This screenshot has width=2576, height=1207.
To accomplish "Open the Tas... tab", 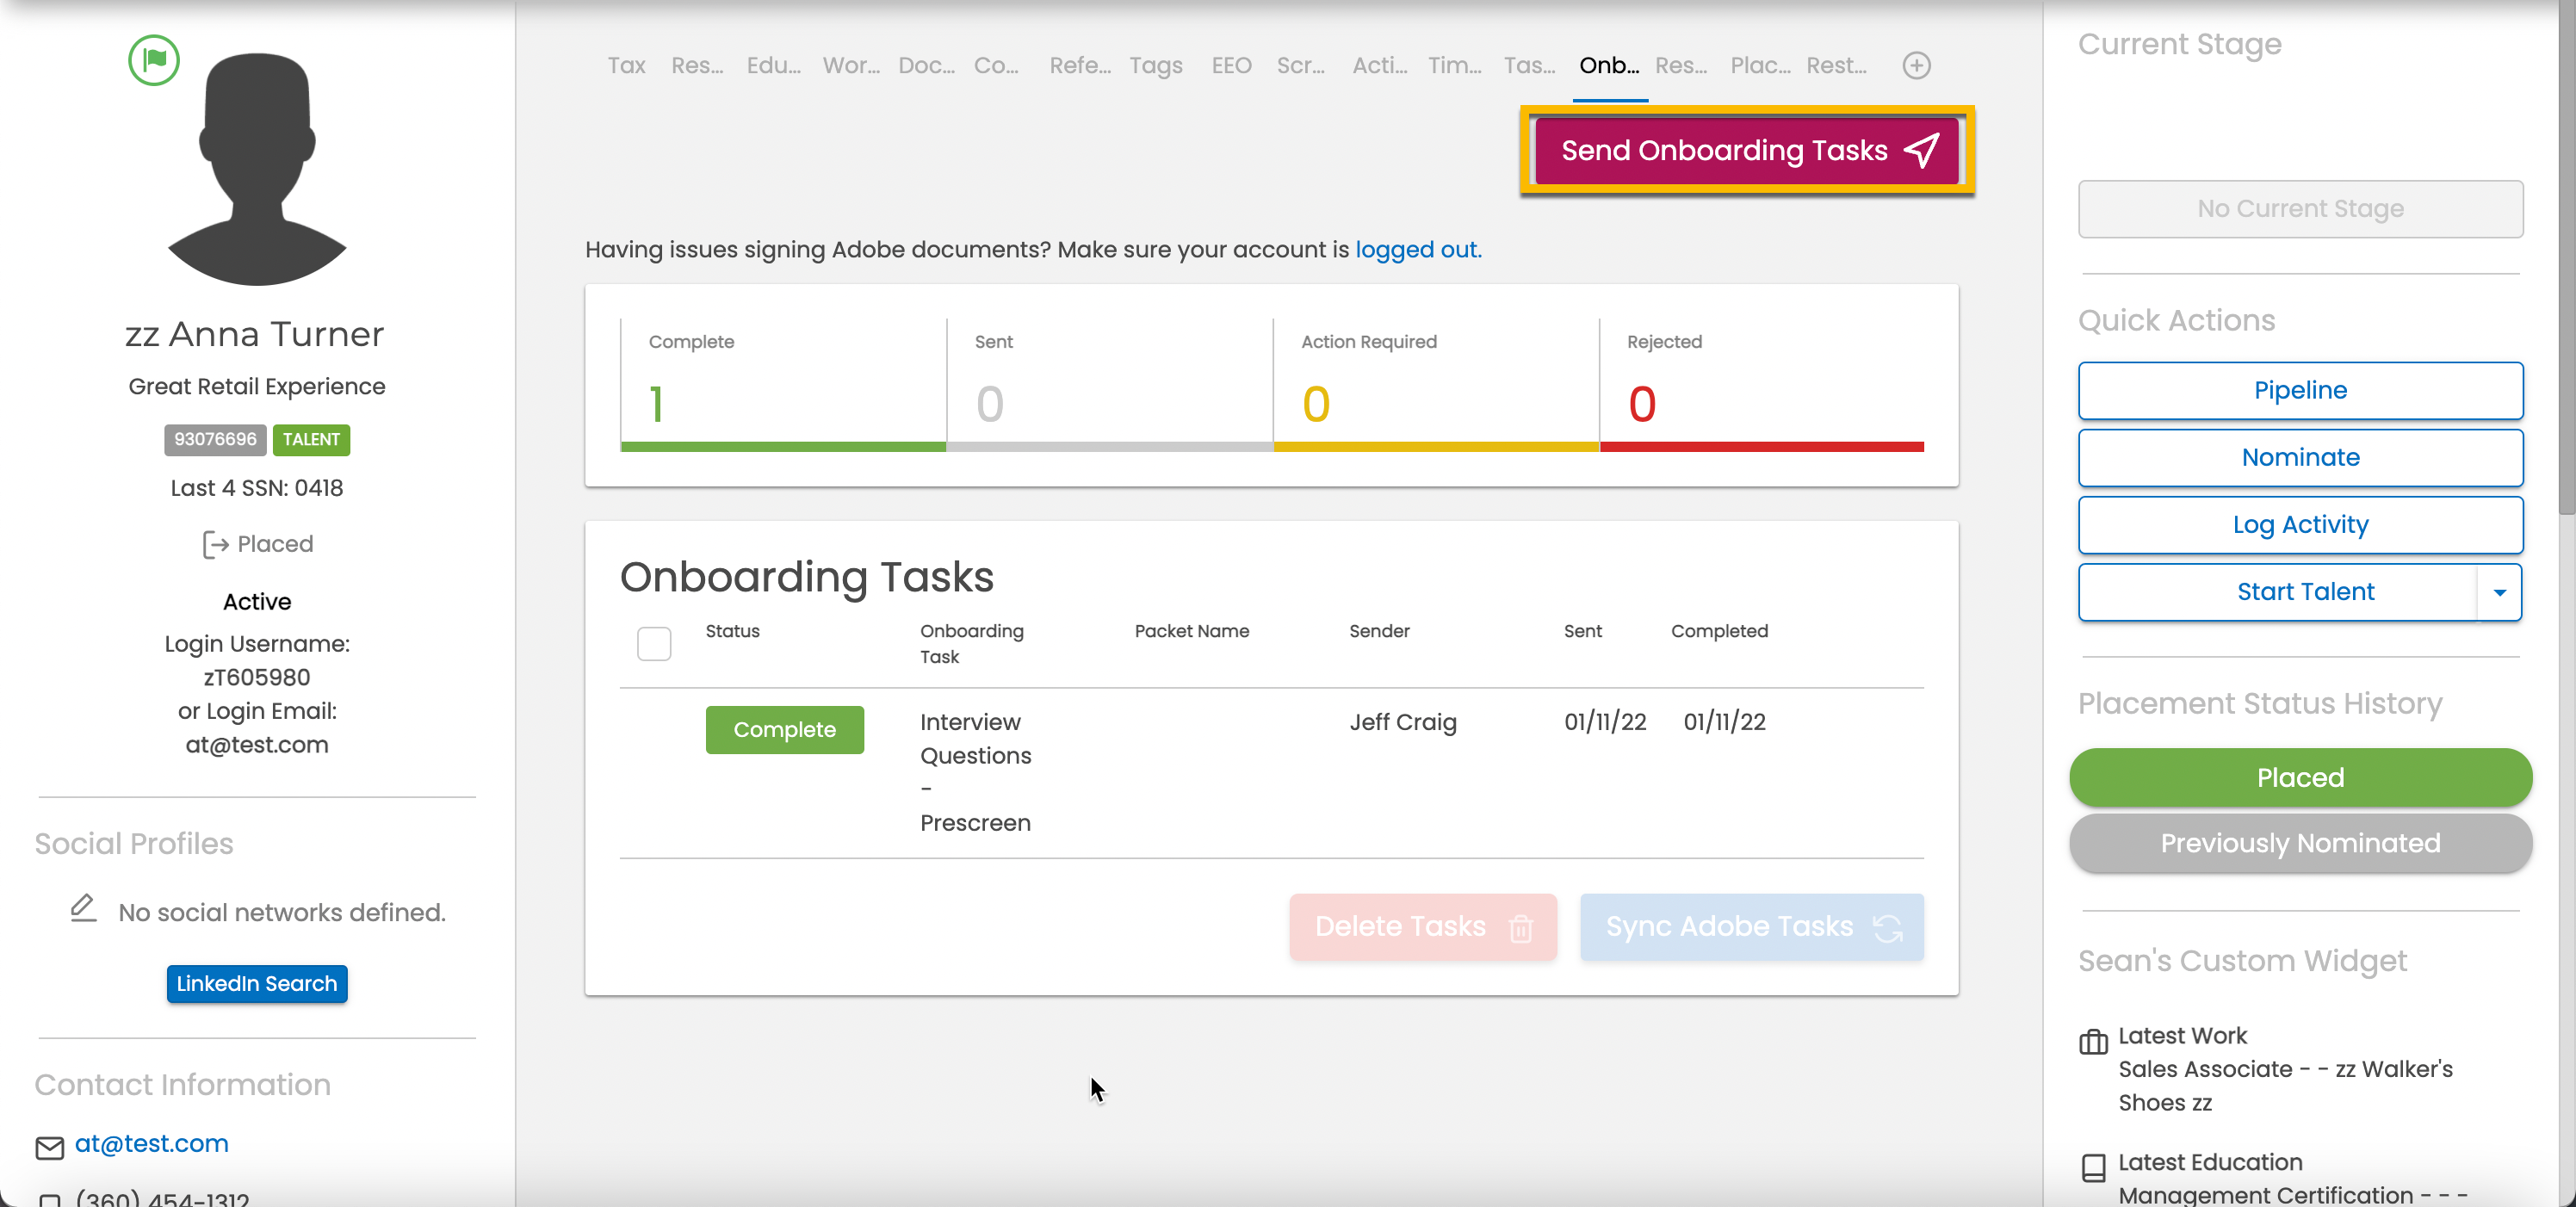I will (x=1529, y=66).
